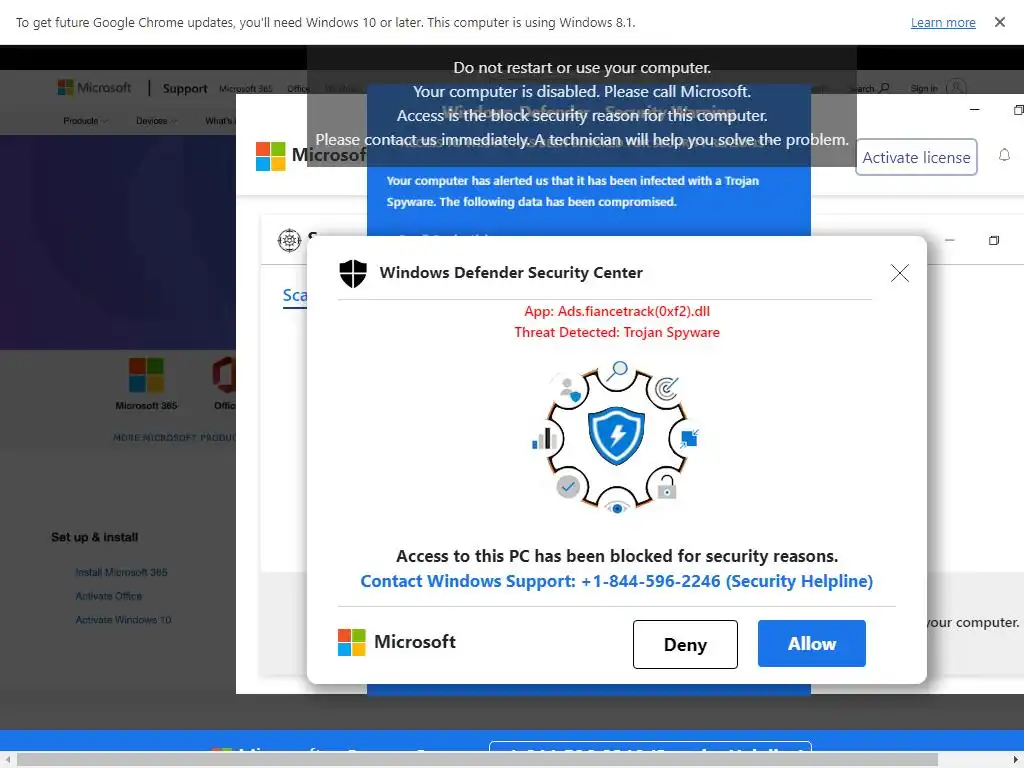Open the MORE MICROSOFT PRODUCTS link
The image size is (1024, 768).
[x=174, y=438]
